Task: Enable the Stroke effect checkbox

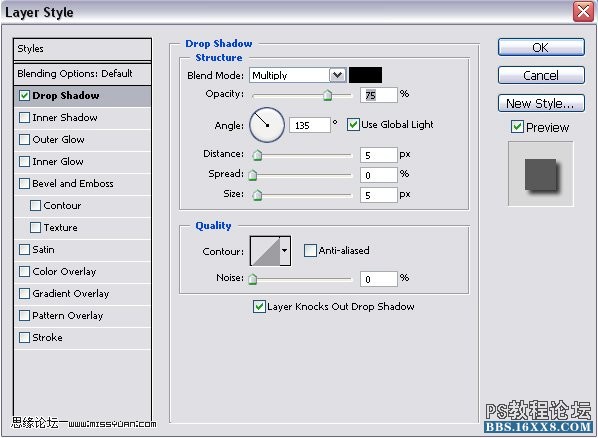Action: tap(24, 337)
